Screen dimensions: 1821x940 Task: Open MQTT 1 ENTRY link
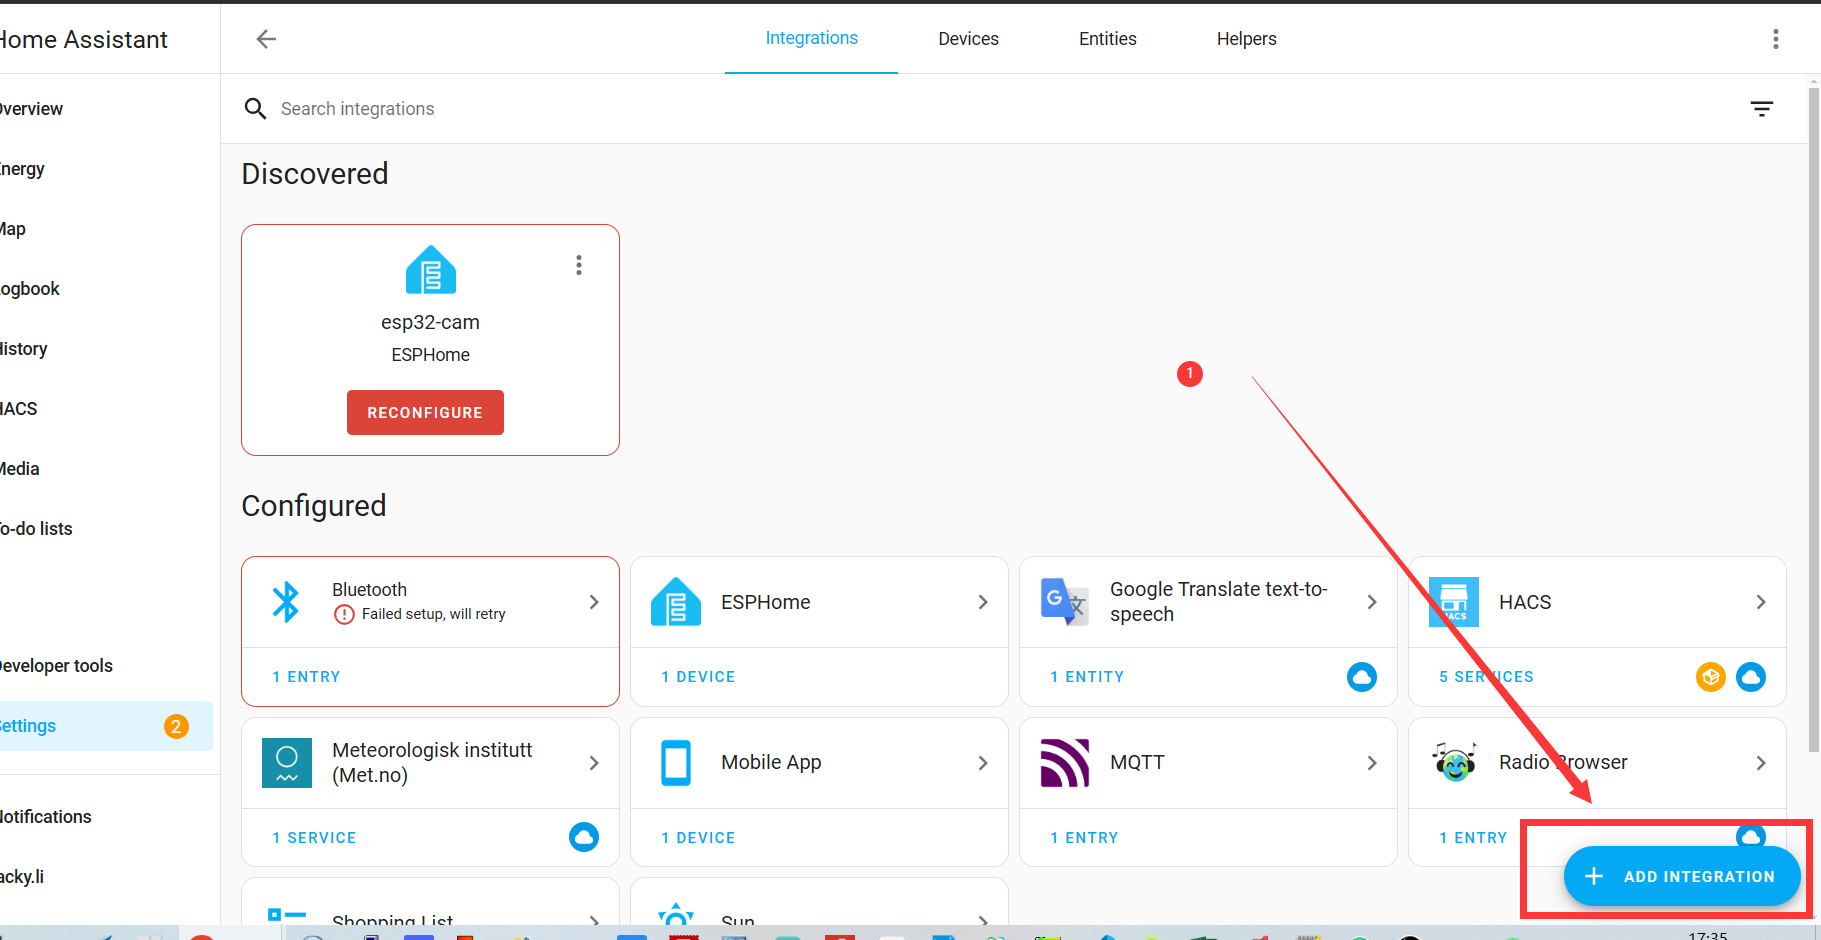point(1084,838)
